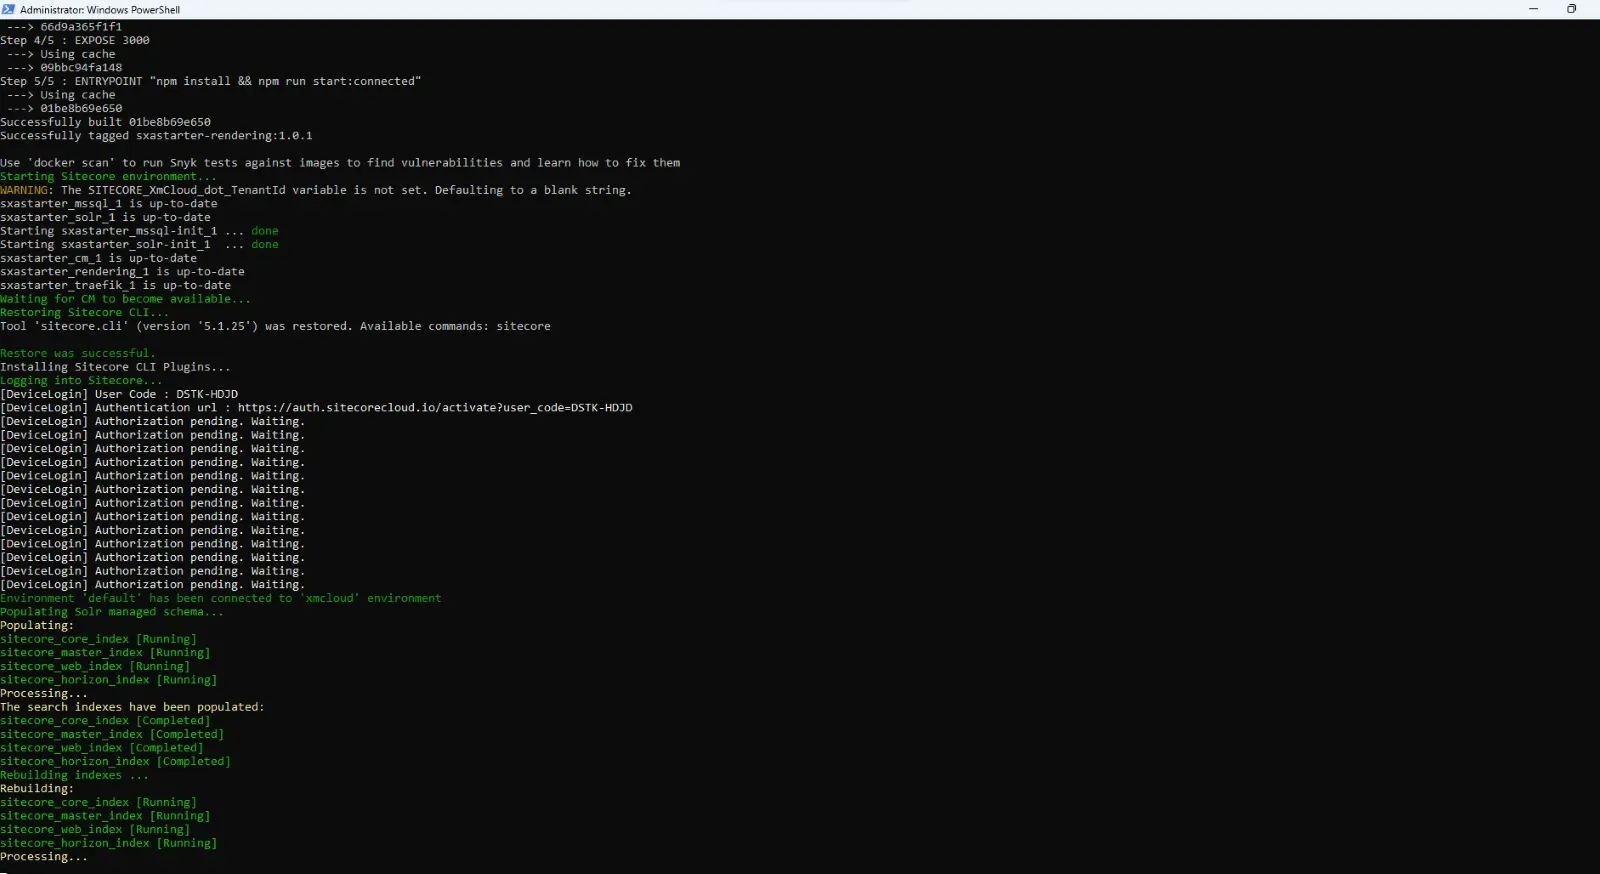
Task: Click 'Populating Solr managed schema...' line
Action: tap(112, 612)
